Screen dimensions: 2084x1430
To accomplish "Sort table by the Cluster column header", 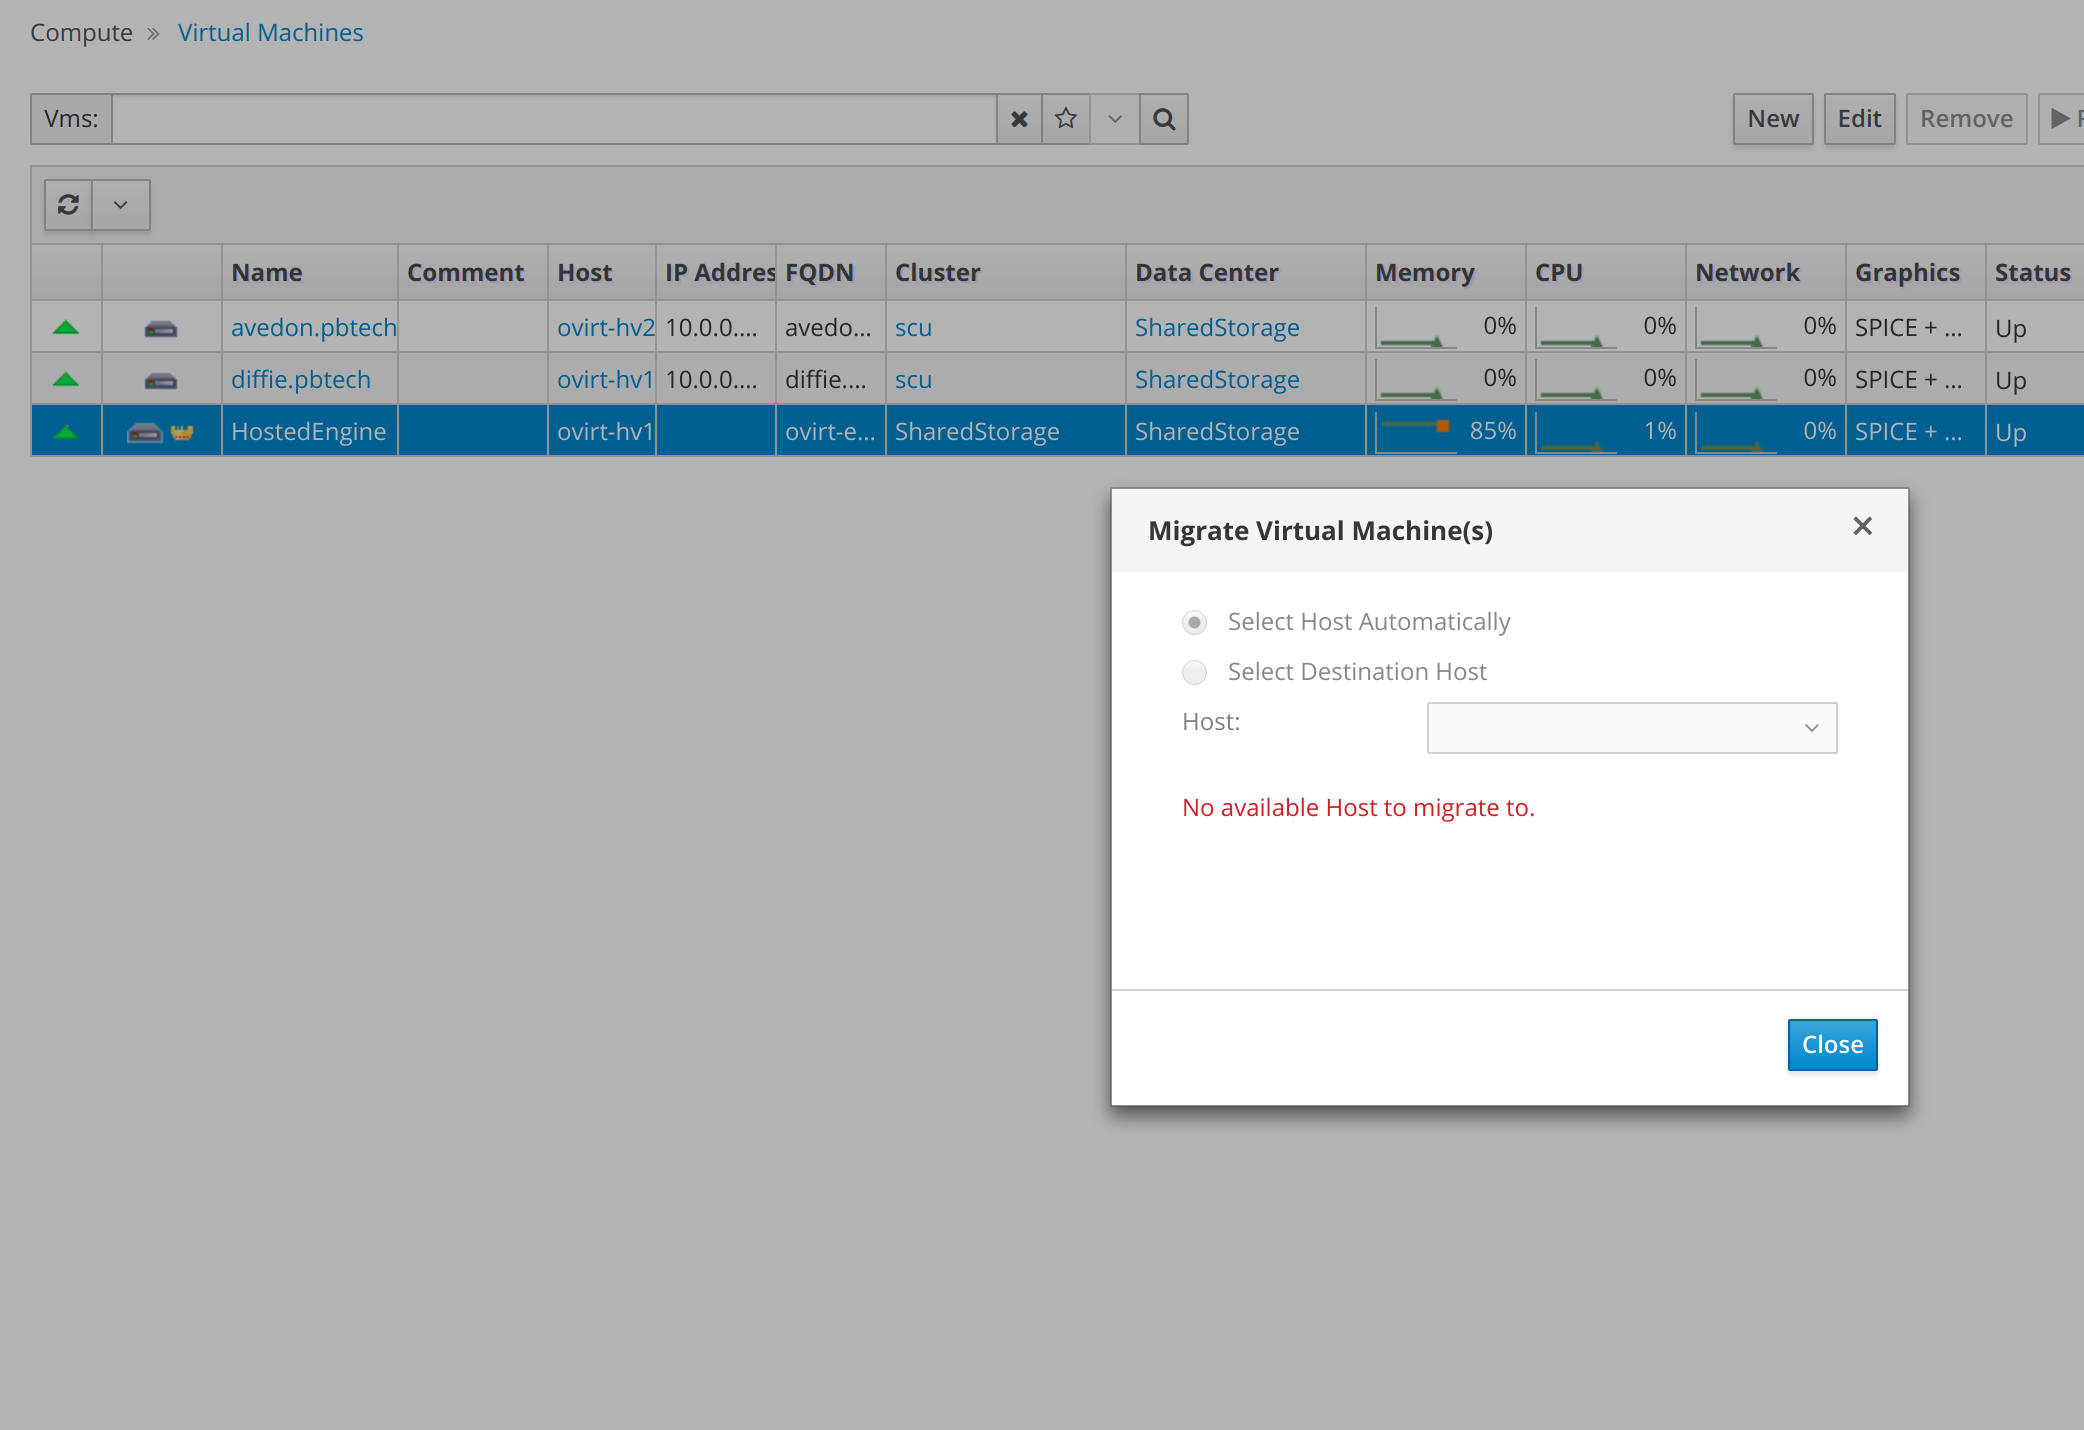I will pos(937,272).
